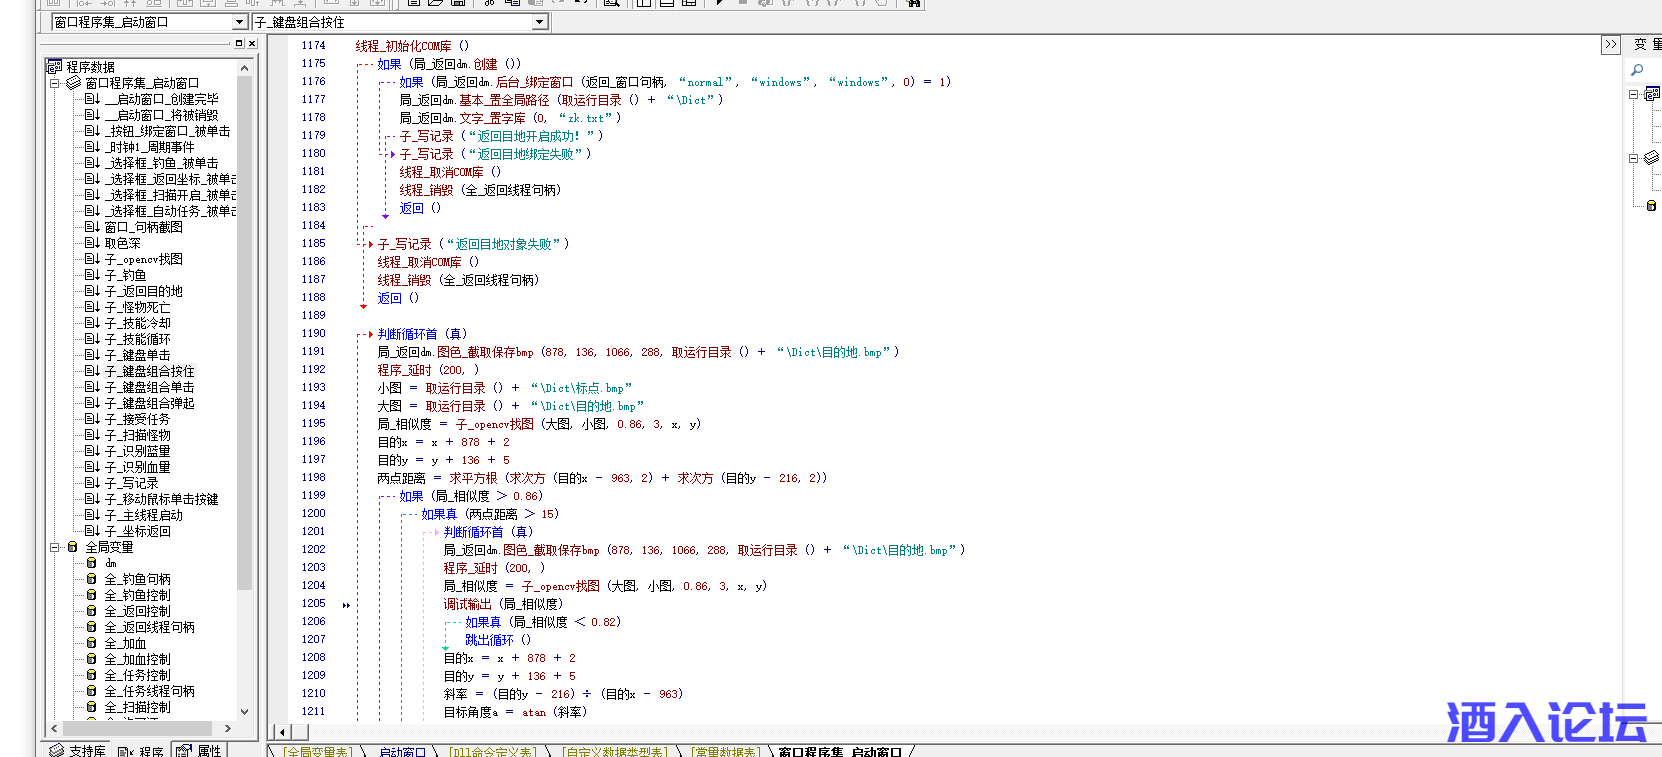The height and width of the screenshot is (757, 1662).
Task: Open the 支持库 panel tab
Action: (x=78, y=750)
